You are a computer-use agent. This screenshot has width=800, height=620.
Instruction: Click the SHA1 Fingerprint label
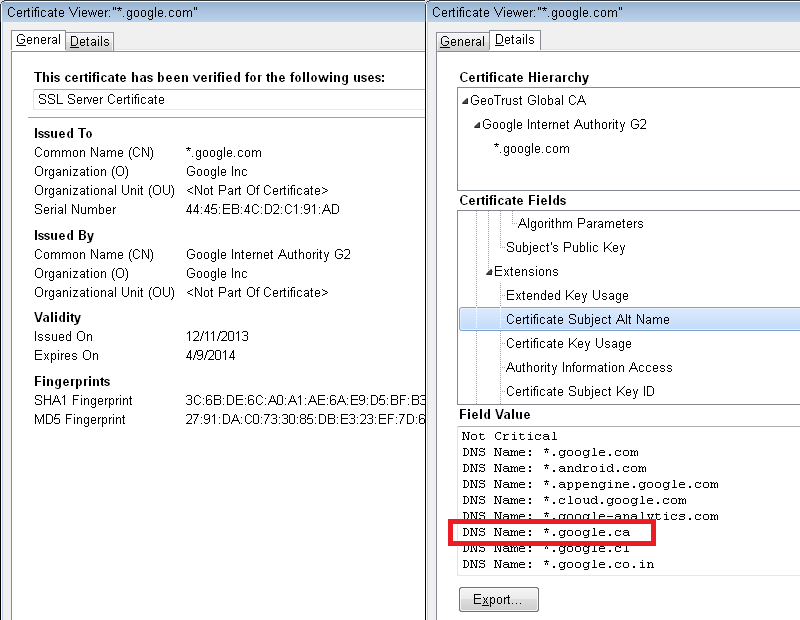83,401
